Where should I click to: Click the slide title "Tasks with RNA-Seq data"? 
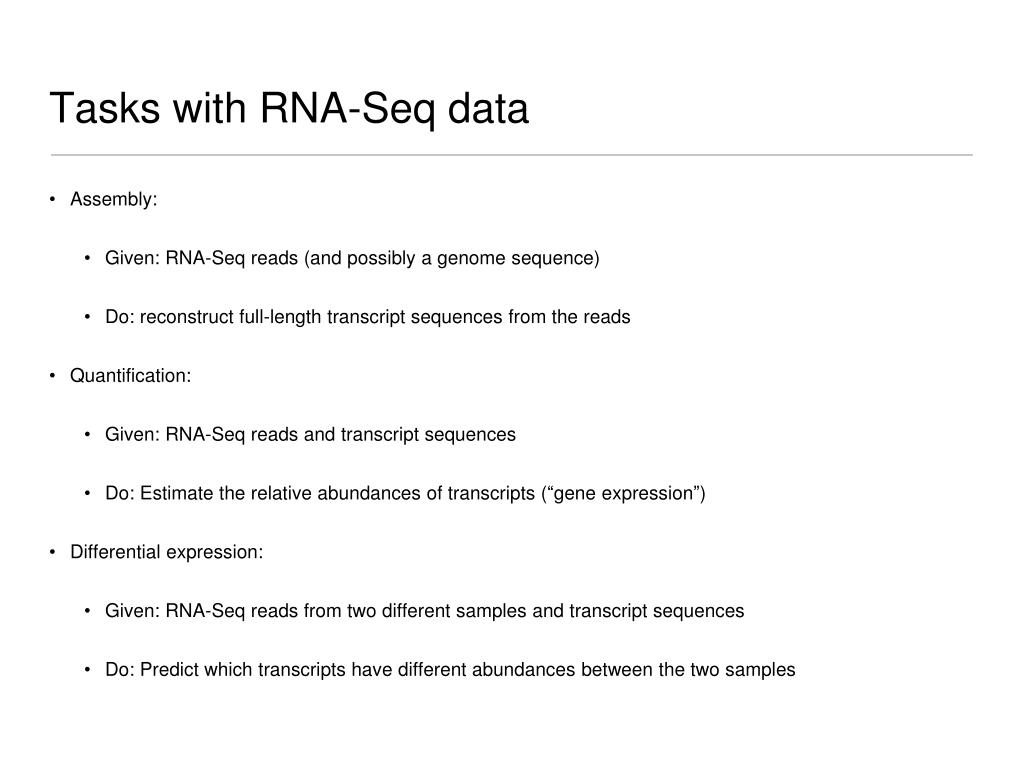289,109
